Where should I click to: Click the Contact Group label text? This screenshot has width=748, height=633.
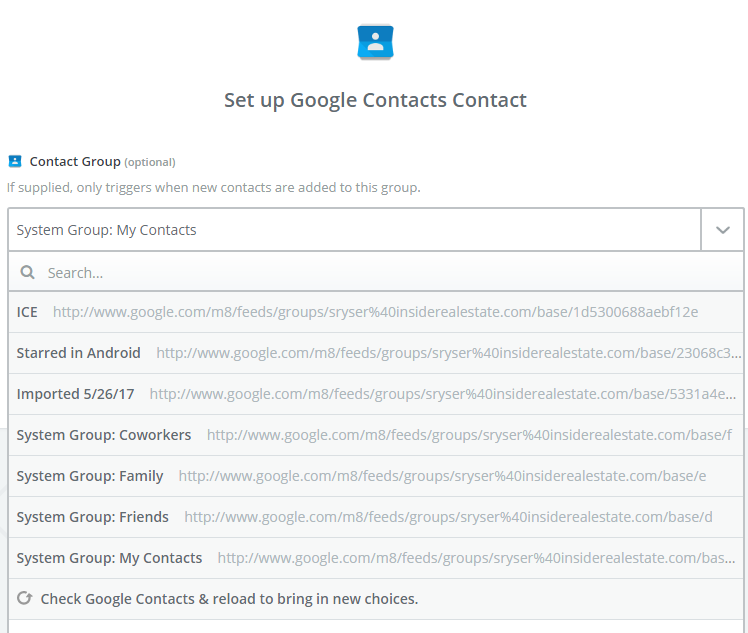(75, 162)
